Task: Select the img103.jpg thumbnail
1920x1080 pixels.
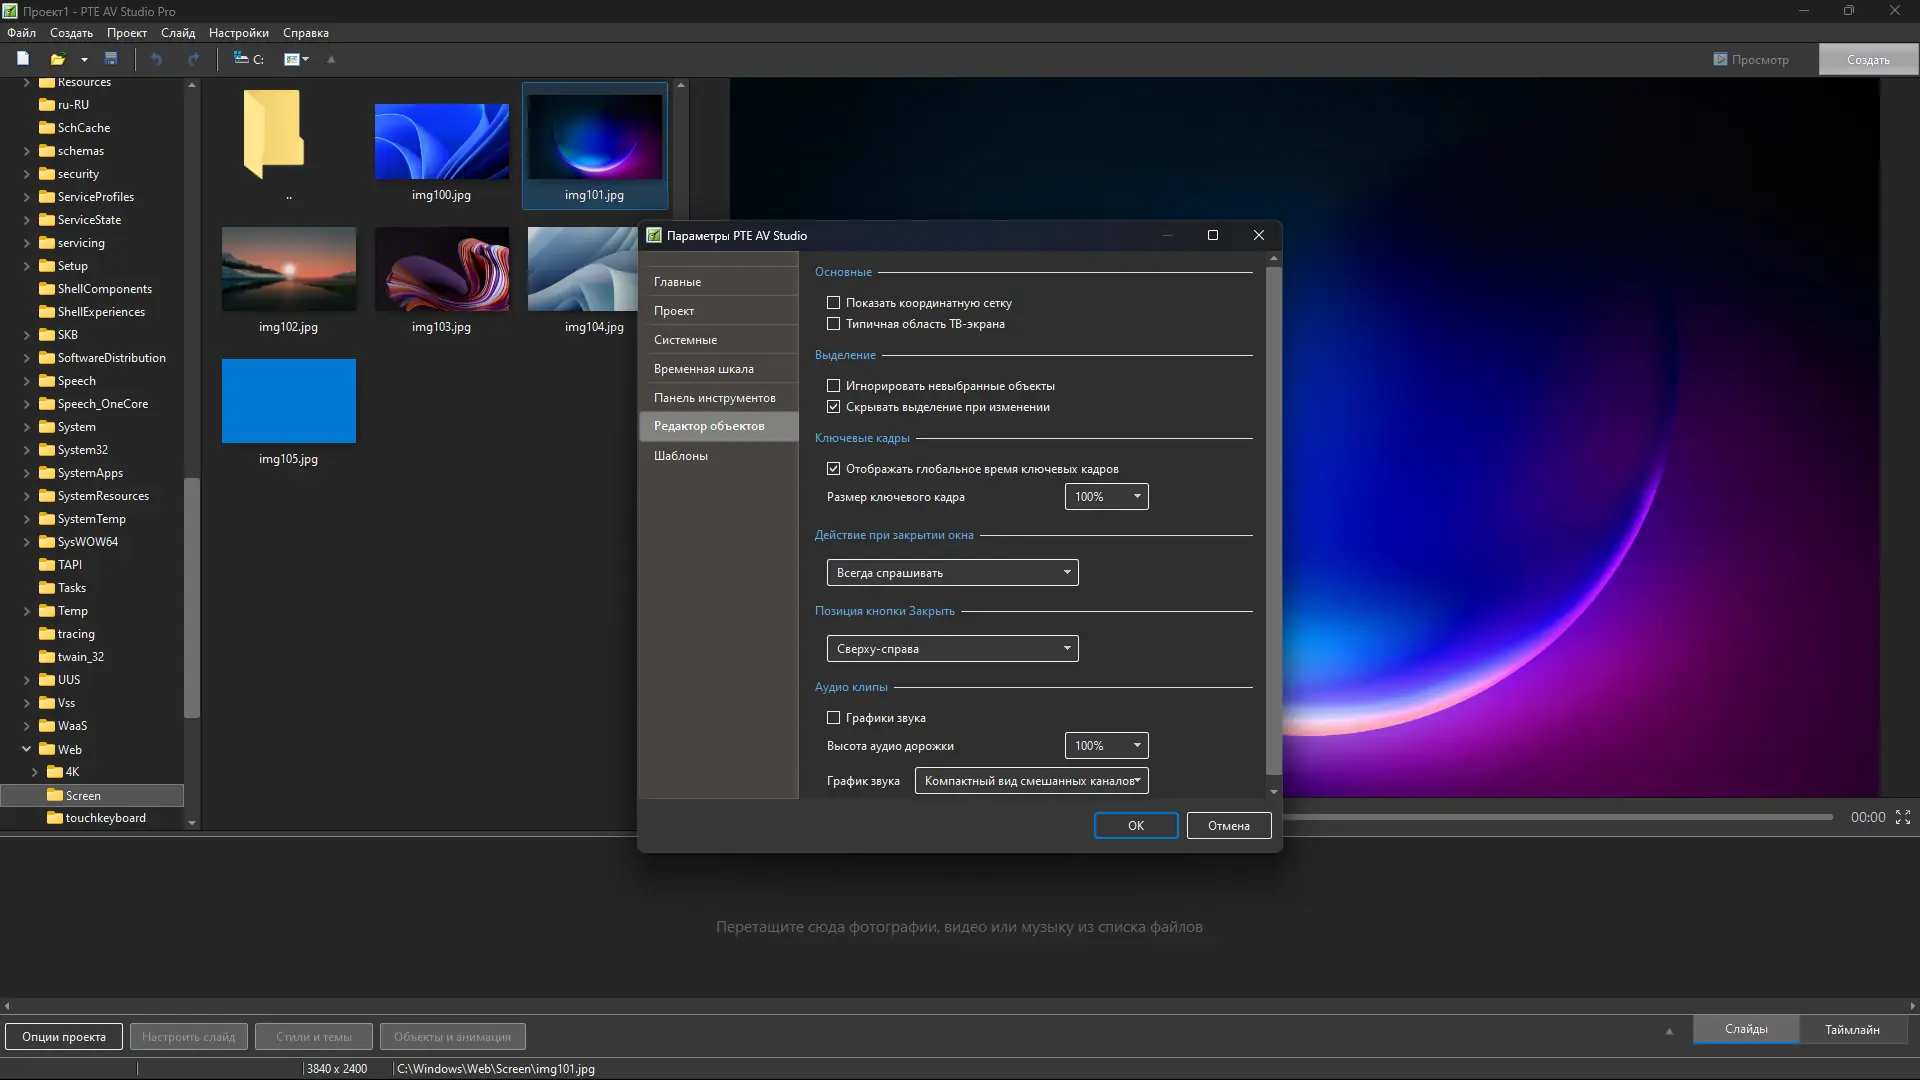Action: coord(441,270)
